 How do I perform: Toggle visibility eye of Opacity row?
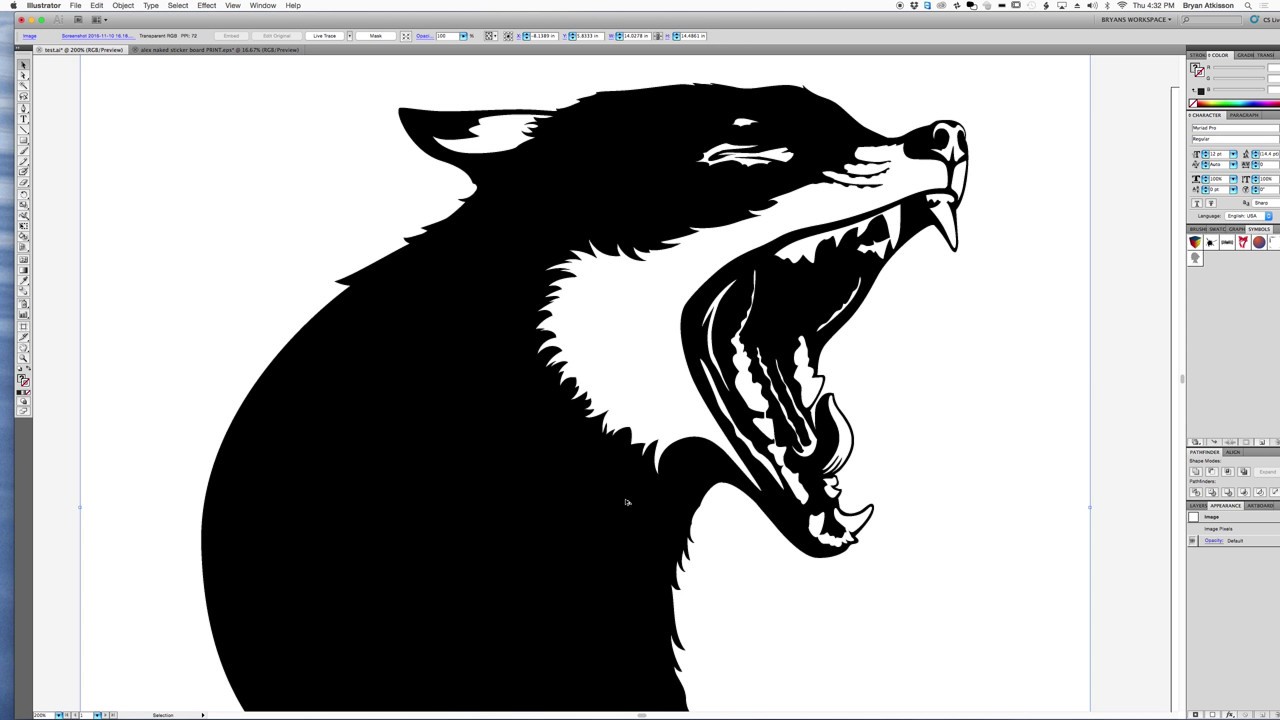coord(1192,541)
